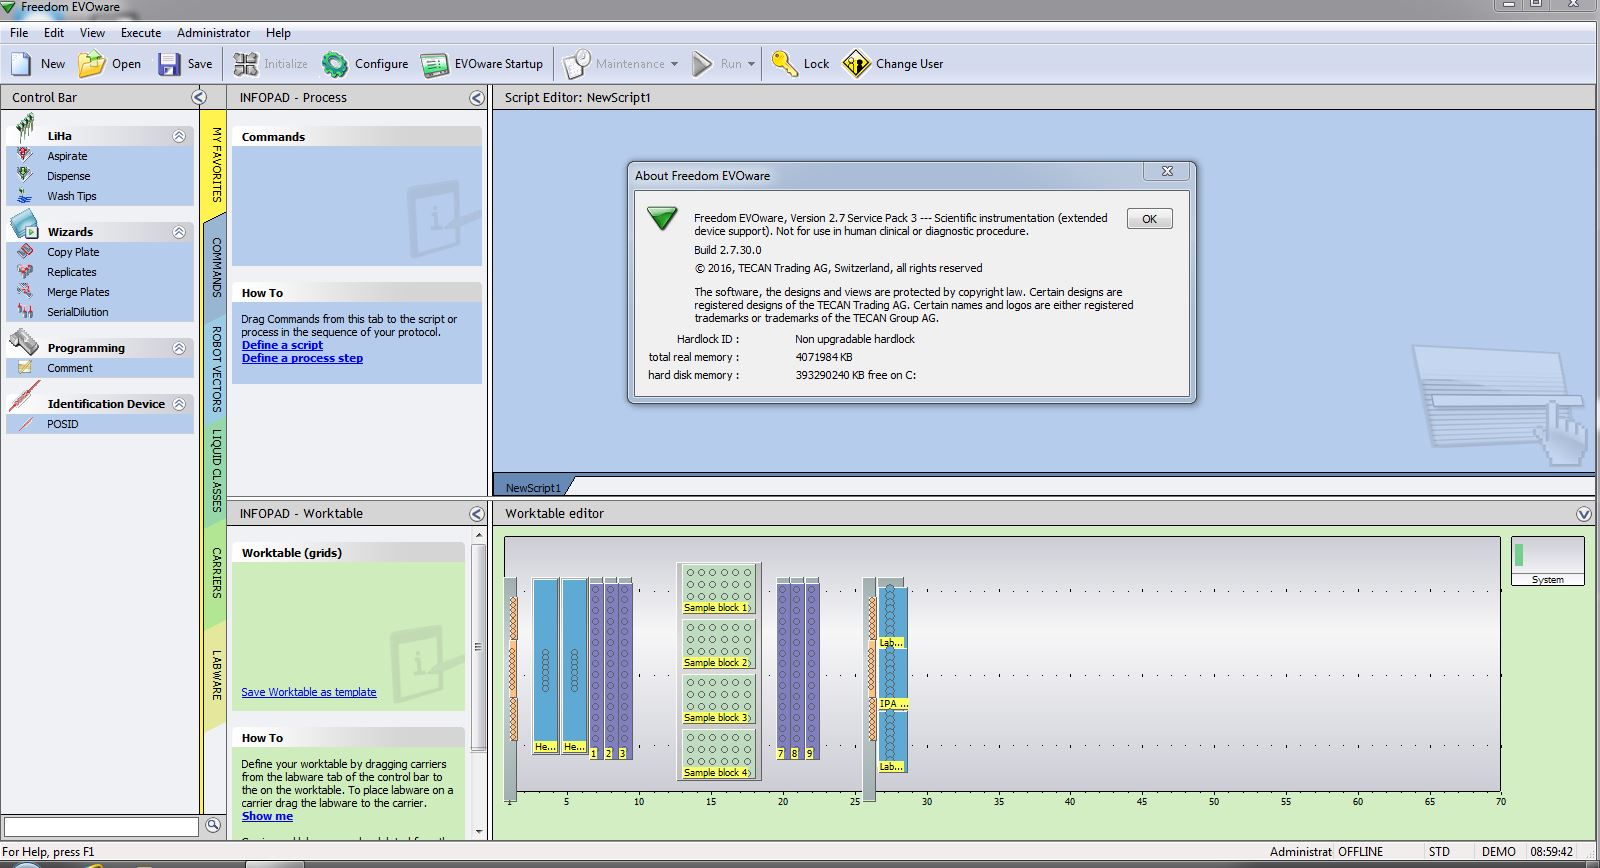Image resolution: width=1600 pixels, height=868 pixels.
Task: Open the Execute menu
Action: point(141,33)
